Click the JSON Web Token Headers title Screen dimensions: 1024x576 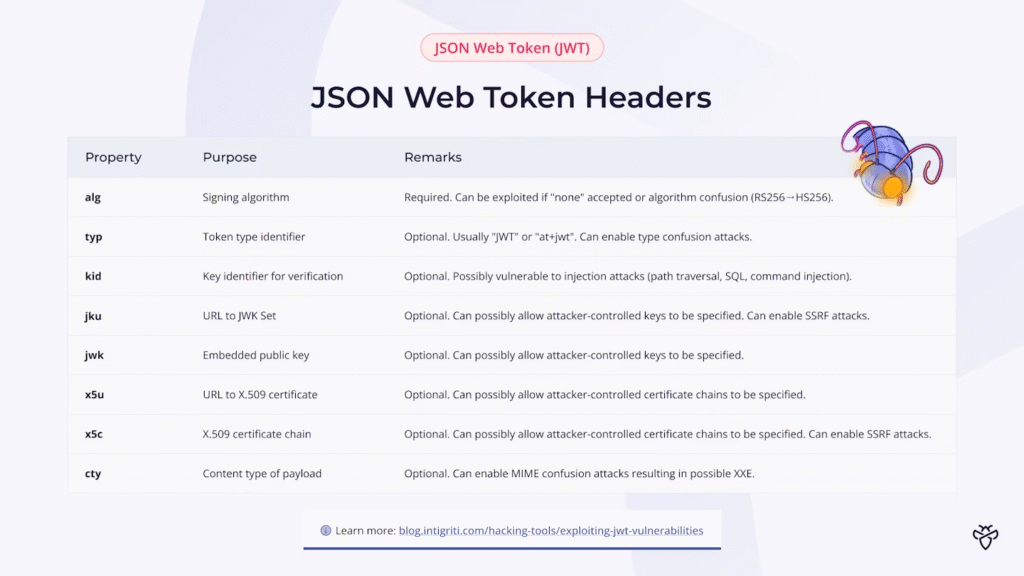511,97
